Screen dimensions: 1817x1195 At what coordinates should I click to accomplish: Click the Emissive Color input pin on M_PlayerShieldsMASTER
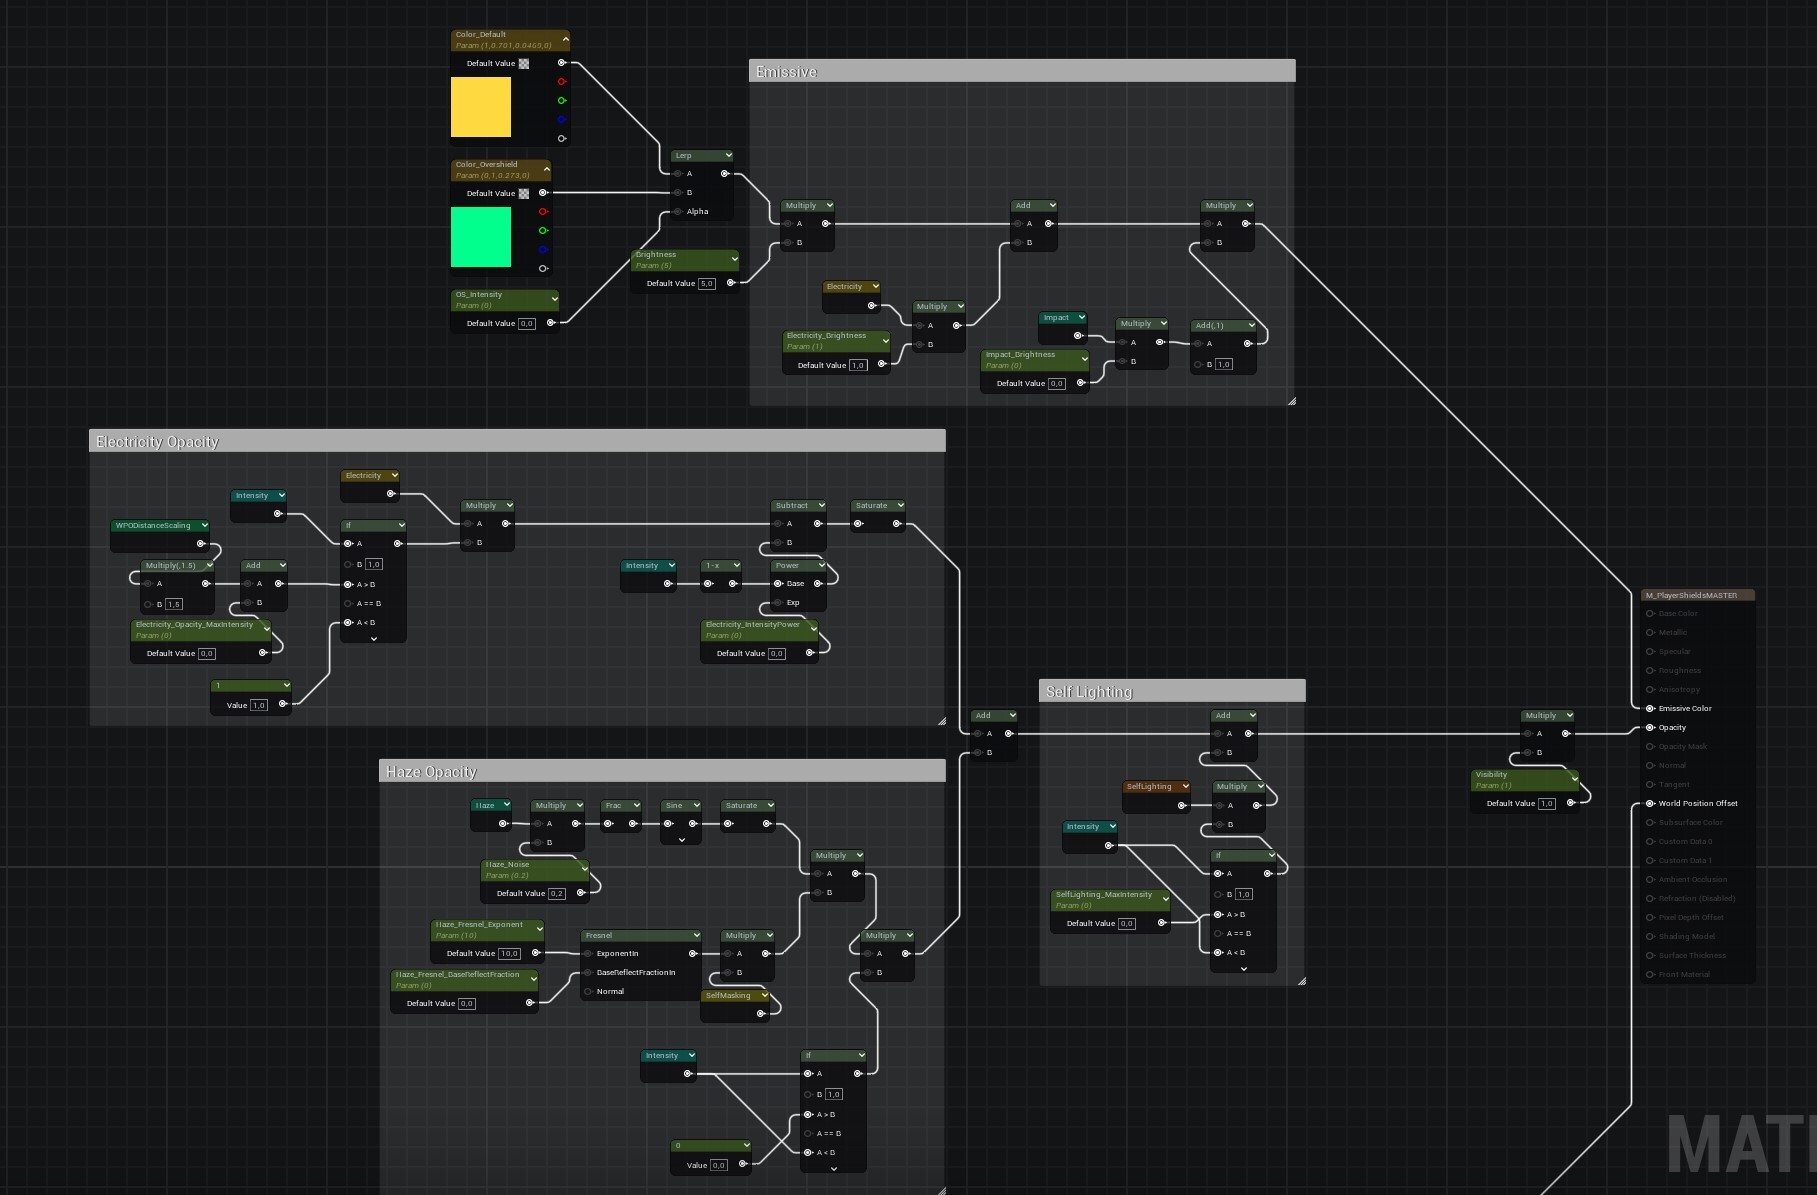pos(1650,708)
